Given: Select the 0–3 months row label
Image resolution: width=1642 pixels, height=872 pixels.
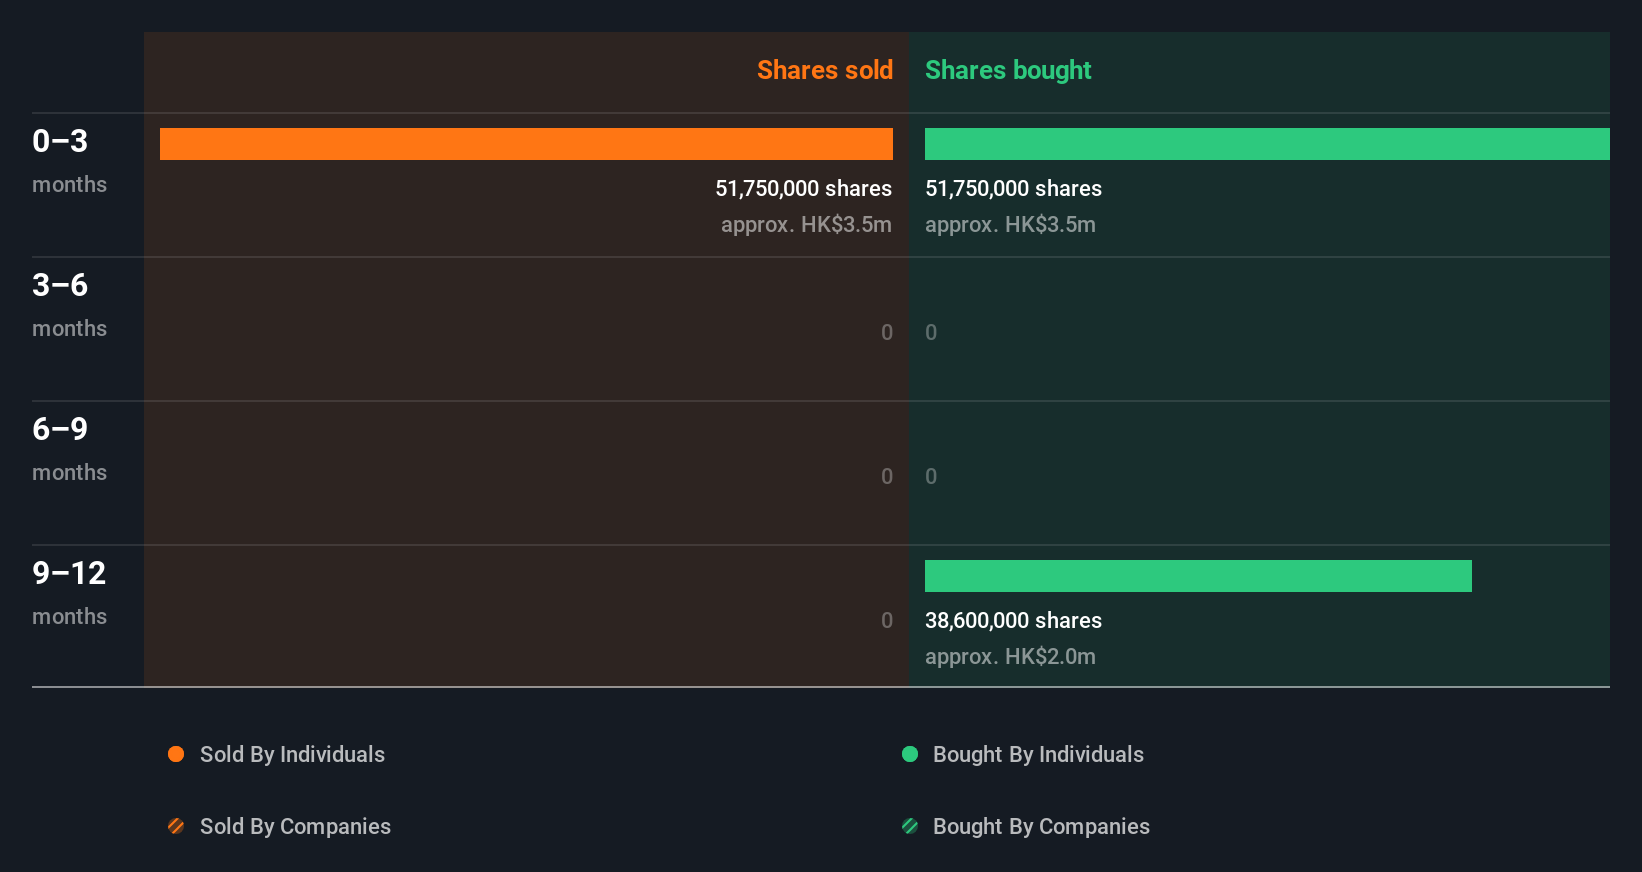Looking at the screenshot, I should (69, 160).
